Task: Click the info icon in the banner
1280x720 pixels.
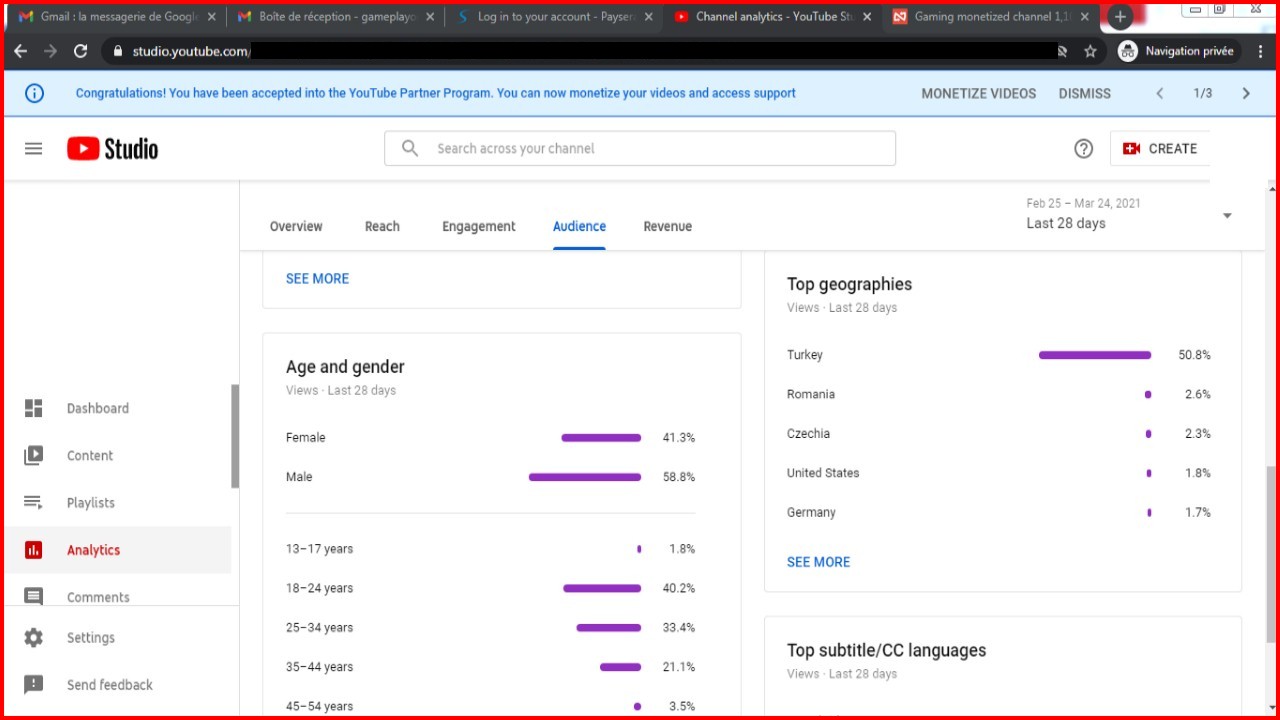Action: point(34,93)
